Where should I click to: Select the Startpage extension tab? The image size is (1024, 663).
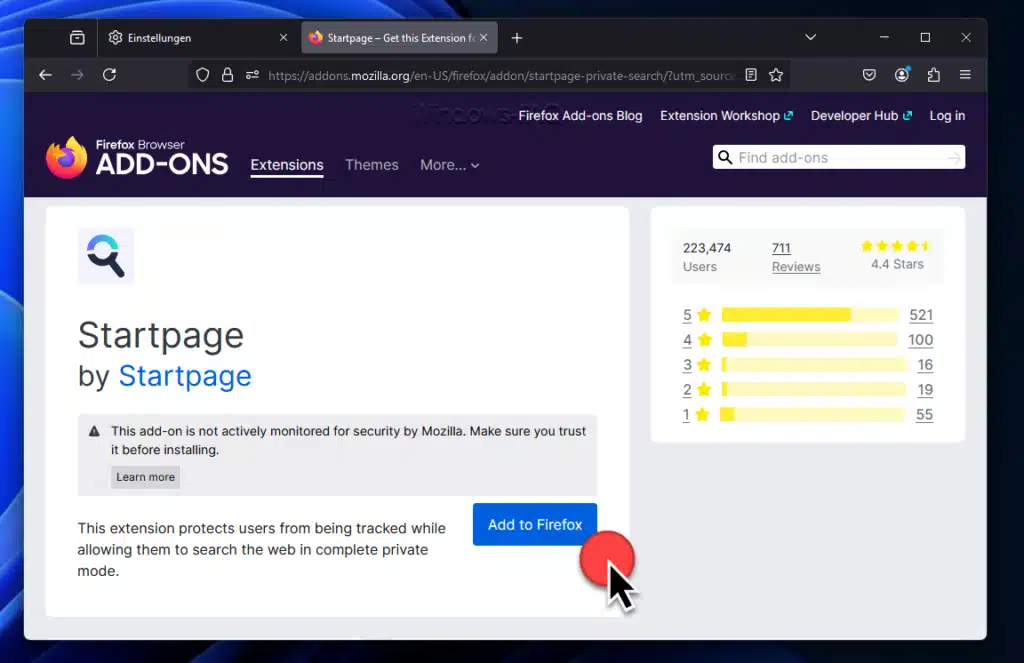(x=399, y=38)
